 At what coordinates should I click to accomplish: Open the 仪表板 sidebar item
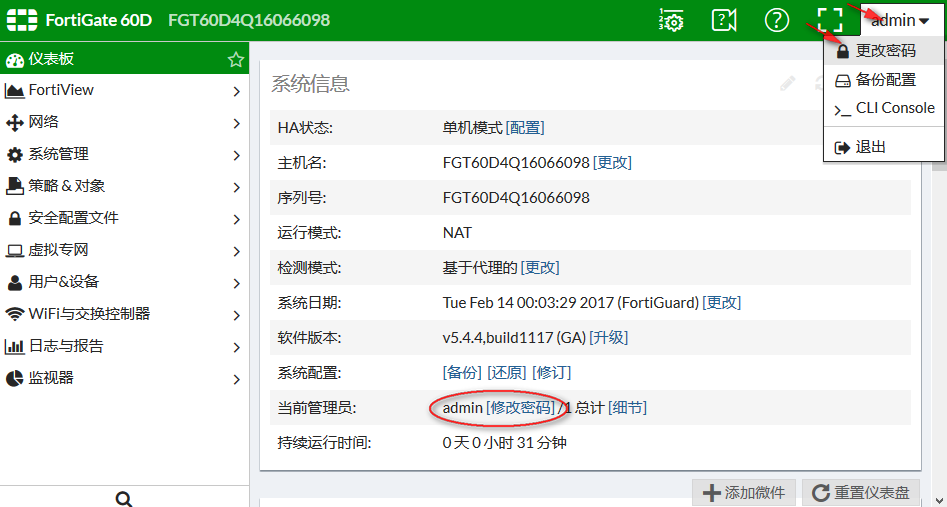pyautogui.click(x=124, y=59)
